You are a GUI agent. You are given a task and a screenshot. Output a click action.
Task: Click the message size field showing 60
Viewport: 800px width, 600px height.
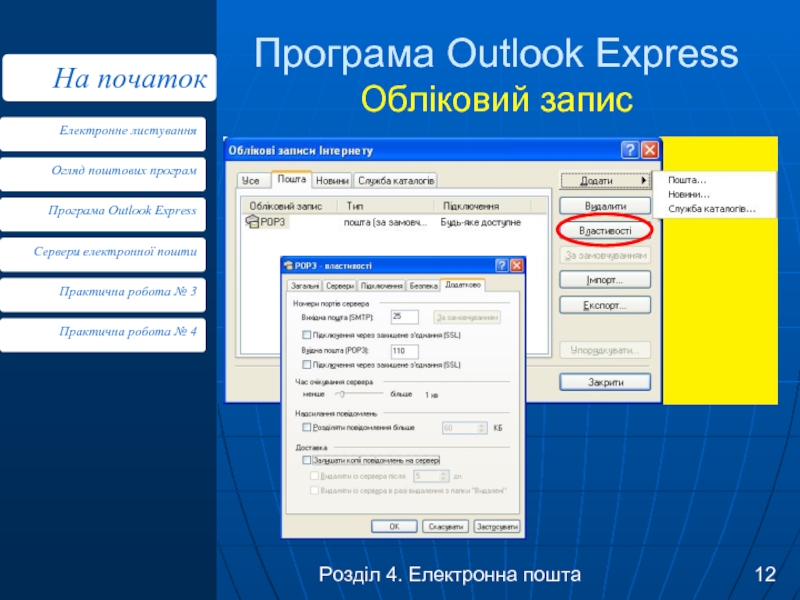[x=460, y=428]
